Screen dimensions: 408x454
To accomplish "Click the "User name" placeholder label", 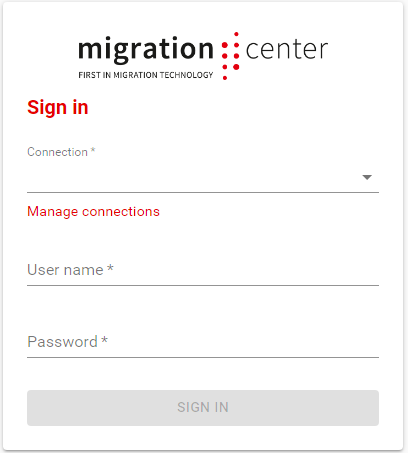I will coord(65,270).
